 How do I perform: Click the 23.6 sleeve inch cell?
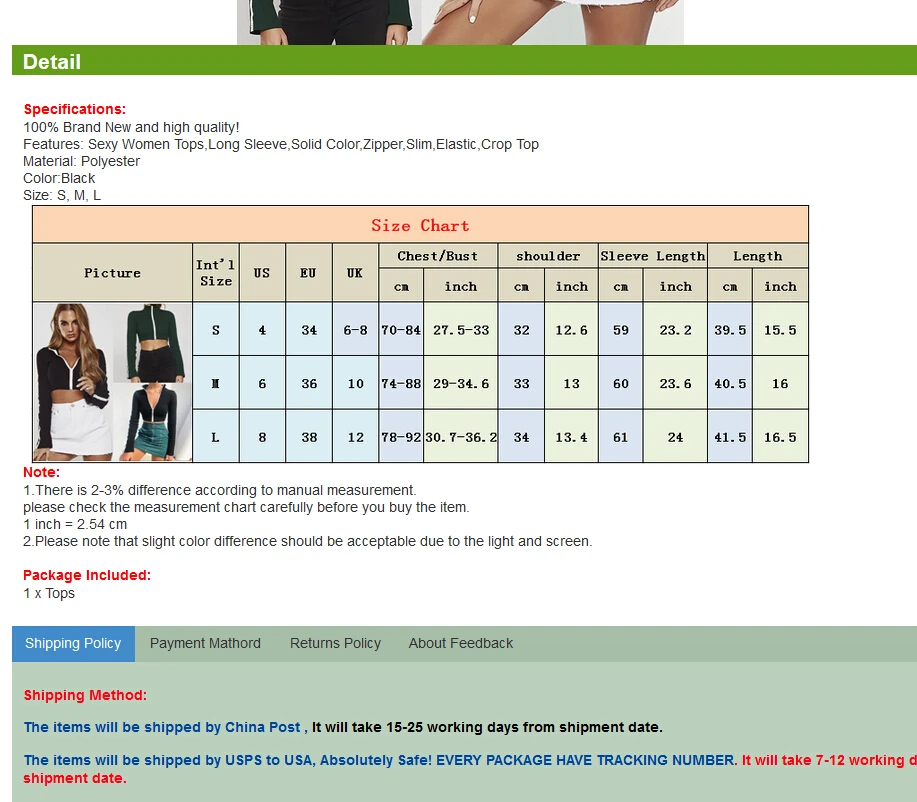click(x=675, y=384)
